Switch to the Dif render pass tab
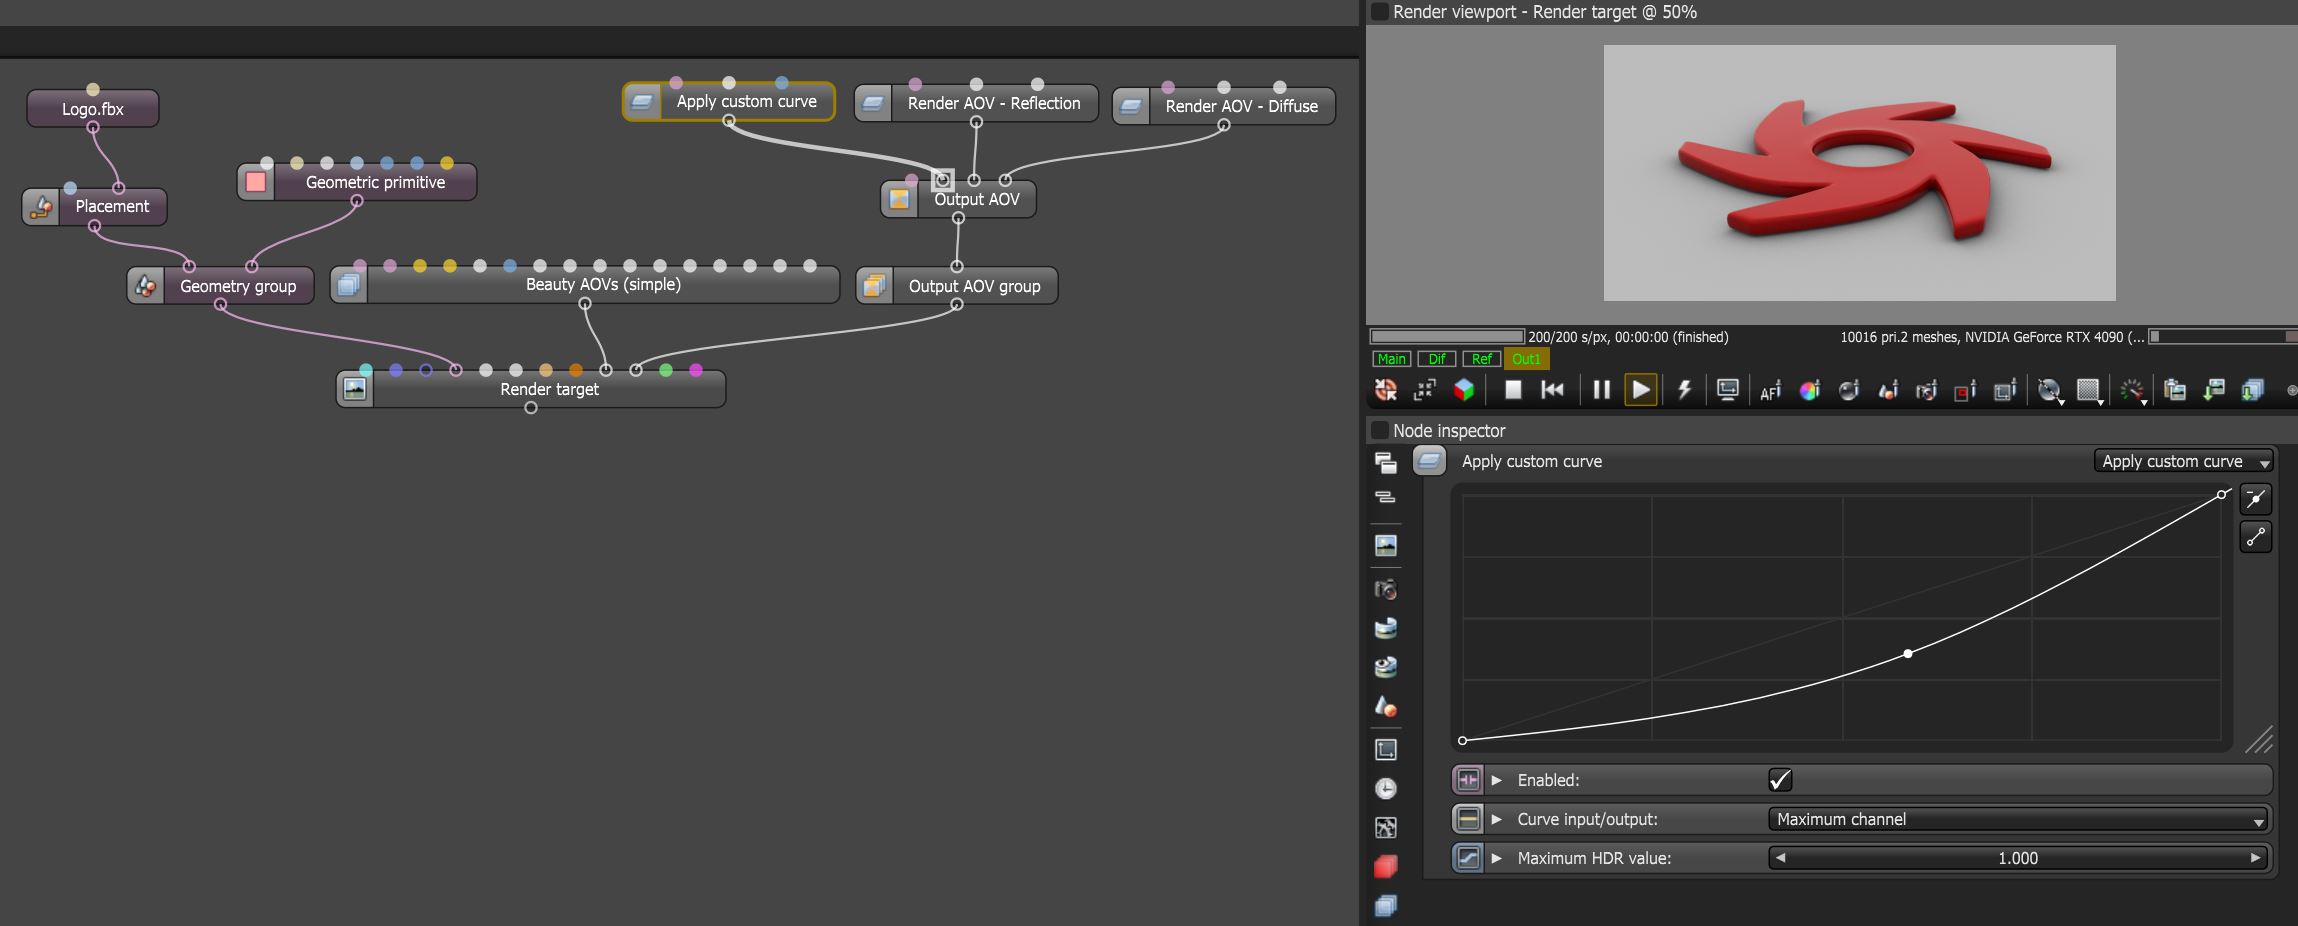 (x=1437, y=359)
